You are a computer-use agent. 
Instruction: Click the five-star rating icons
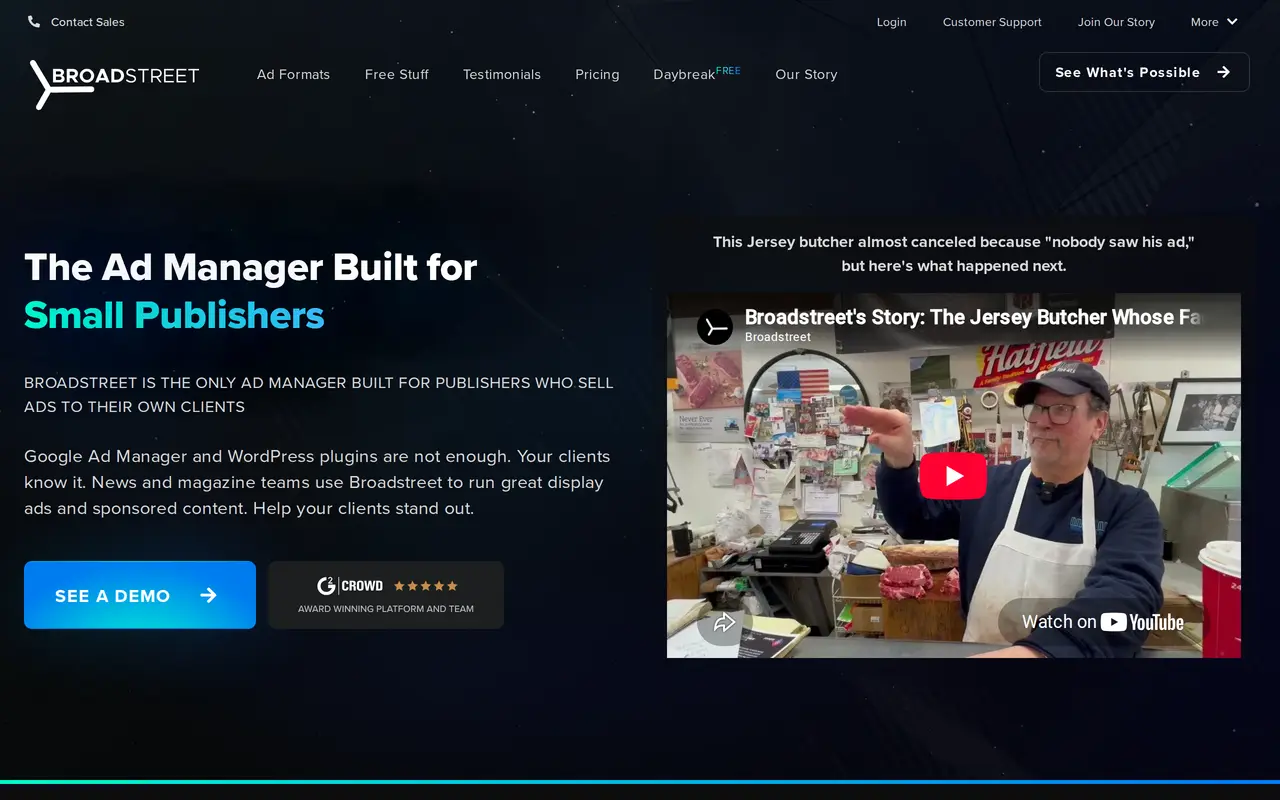(x=425, y=586)
